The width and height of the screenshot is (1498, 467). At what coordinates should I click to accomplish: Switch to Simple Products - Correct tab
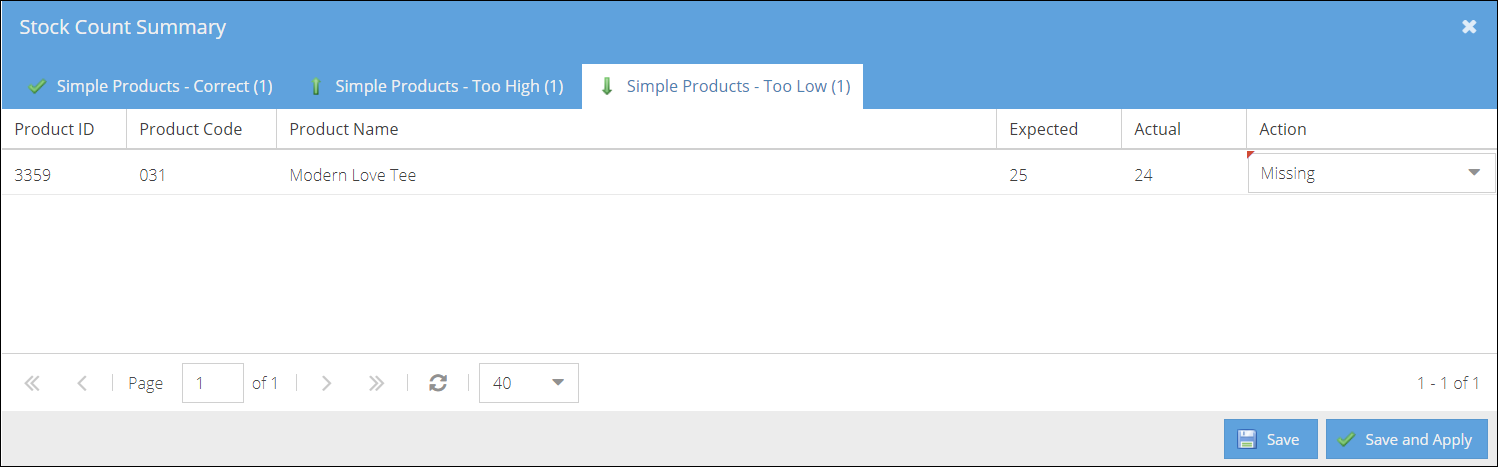click(150, 87)
